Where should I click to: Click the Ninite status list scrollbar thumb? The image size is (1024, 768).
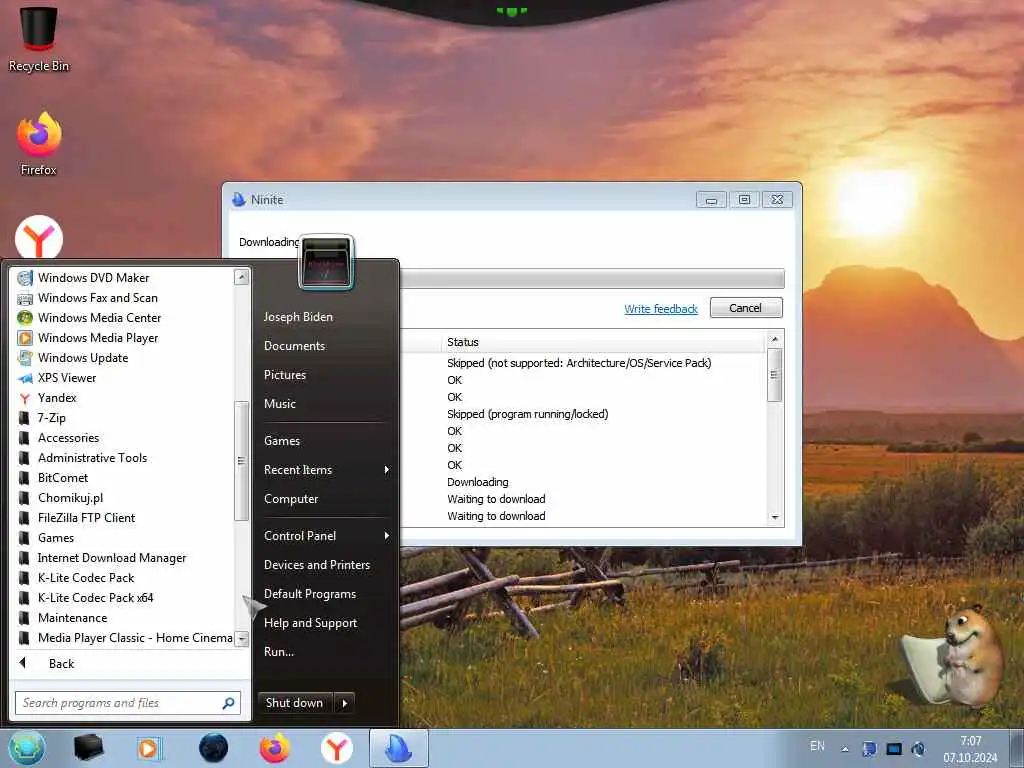[x=775, y=376]
